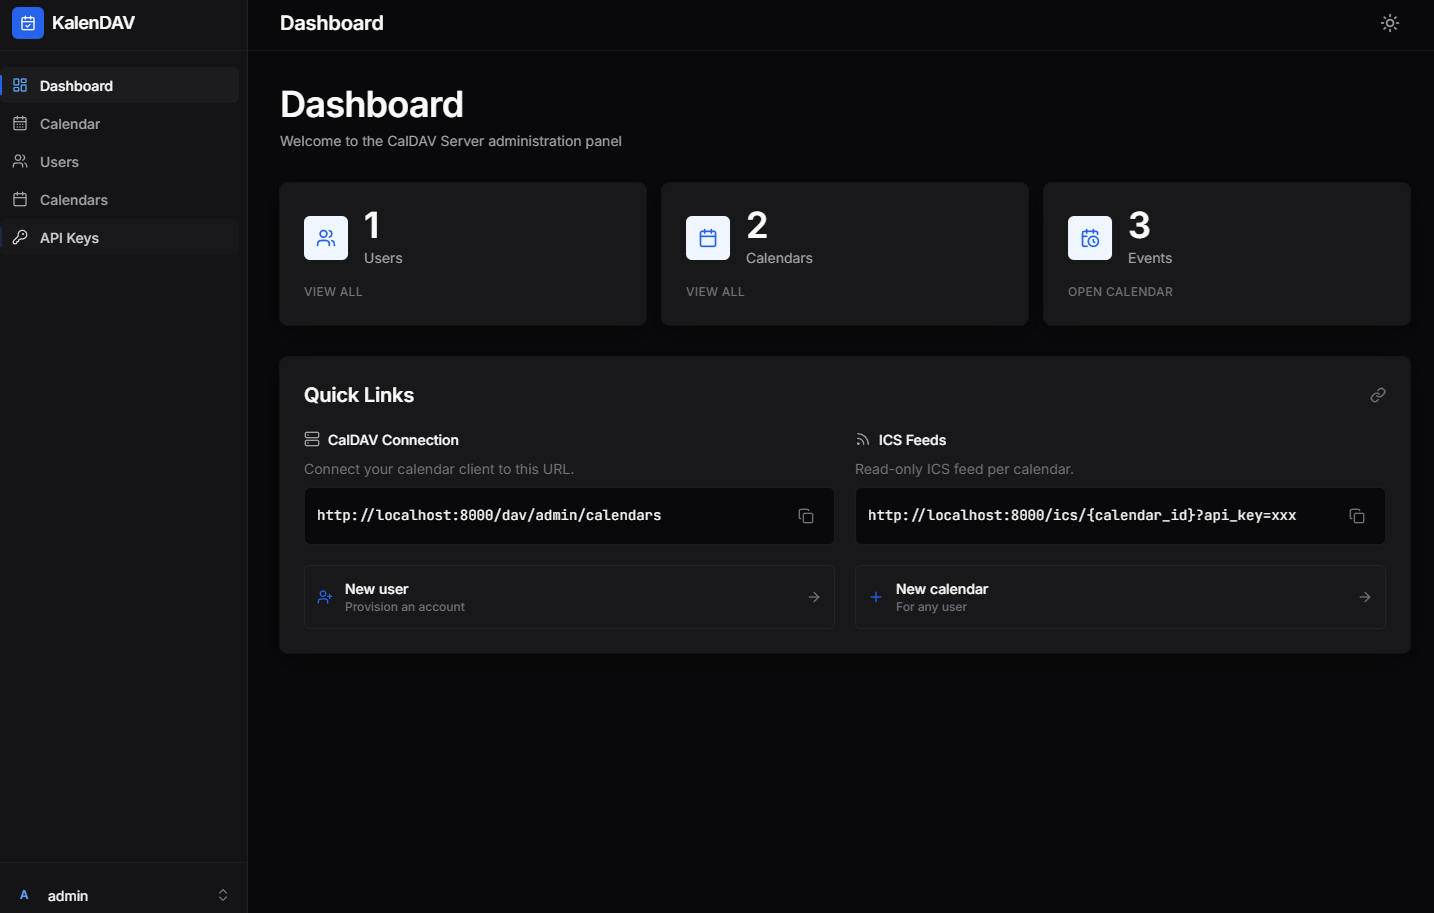Click the API Keys key icon

20,237
